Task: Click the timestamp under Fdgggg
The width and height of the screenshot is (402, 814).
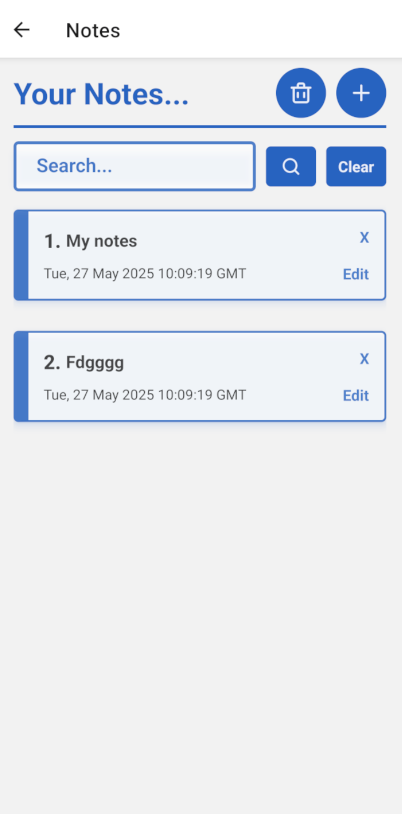Action: (145, 395)
